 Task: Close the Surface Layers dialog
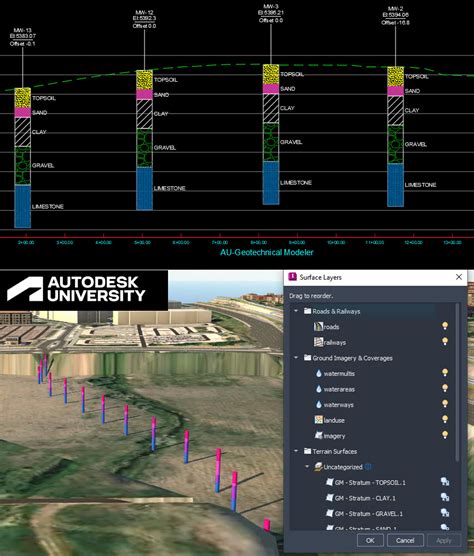[459, 277]
